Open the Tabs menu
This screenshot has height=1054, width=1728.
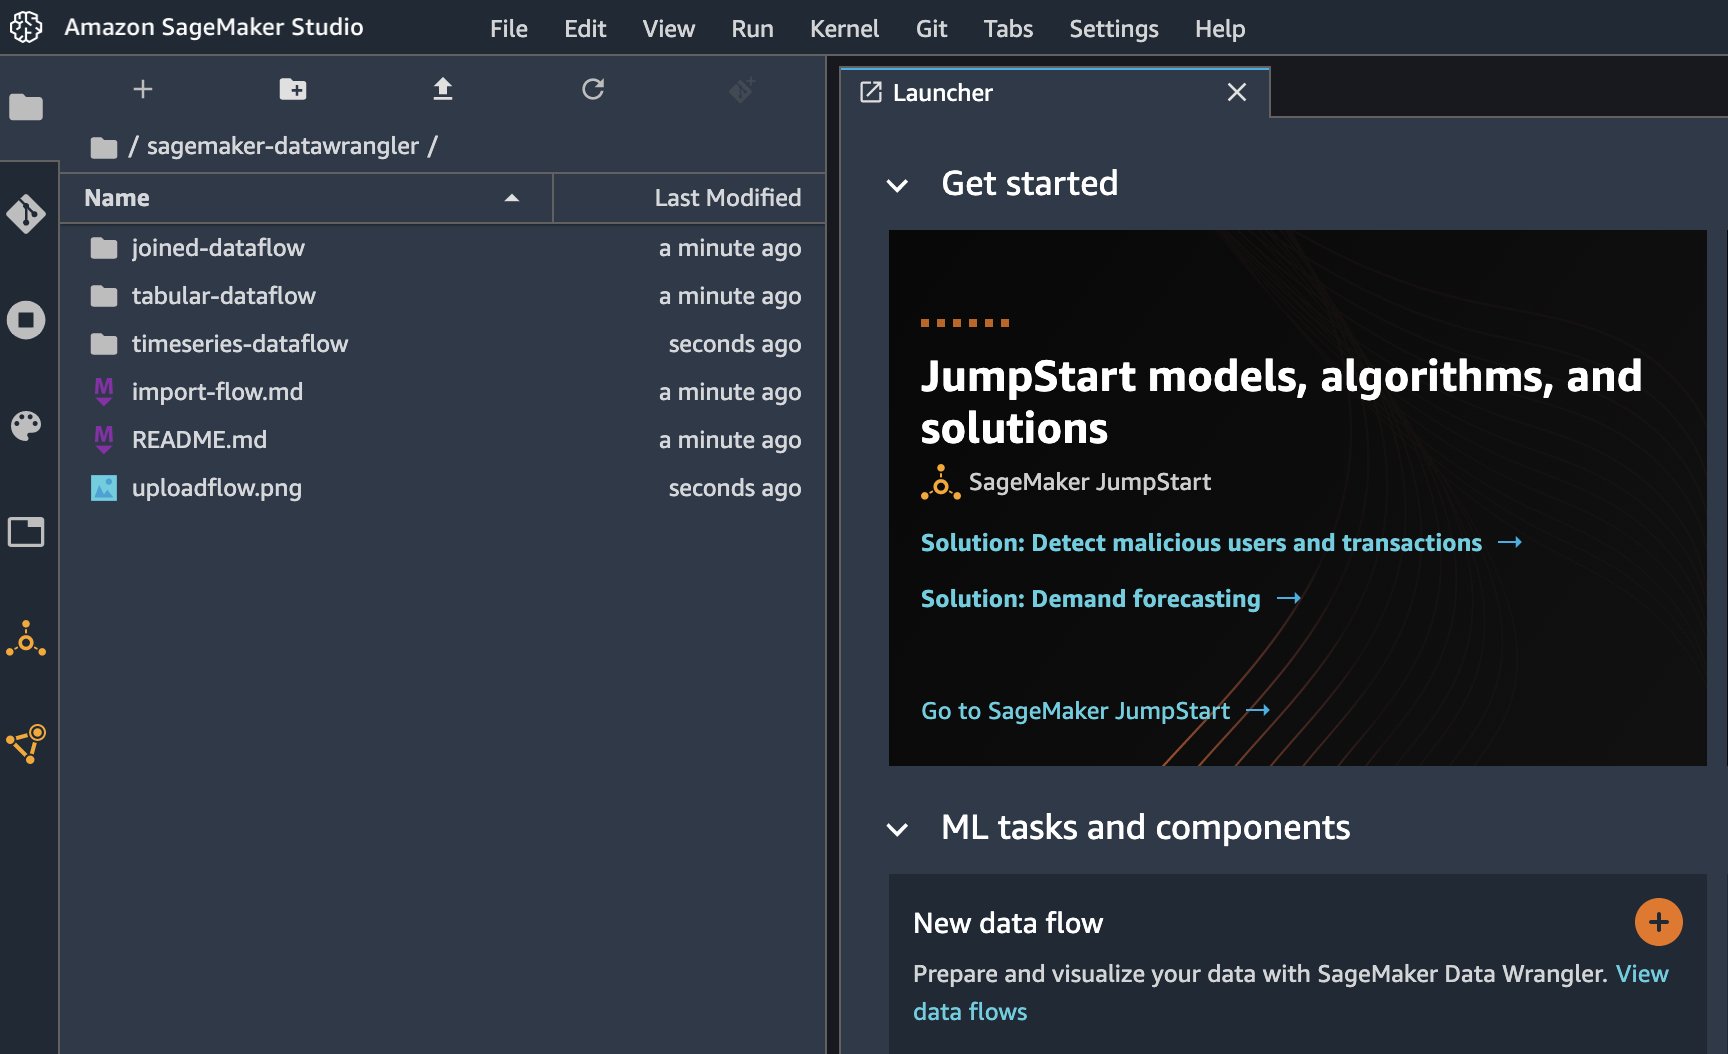tap(1008, 29)
